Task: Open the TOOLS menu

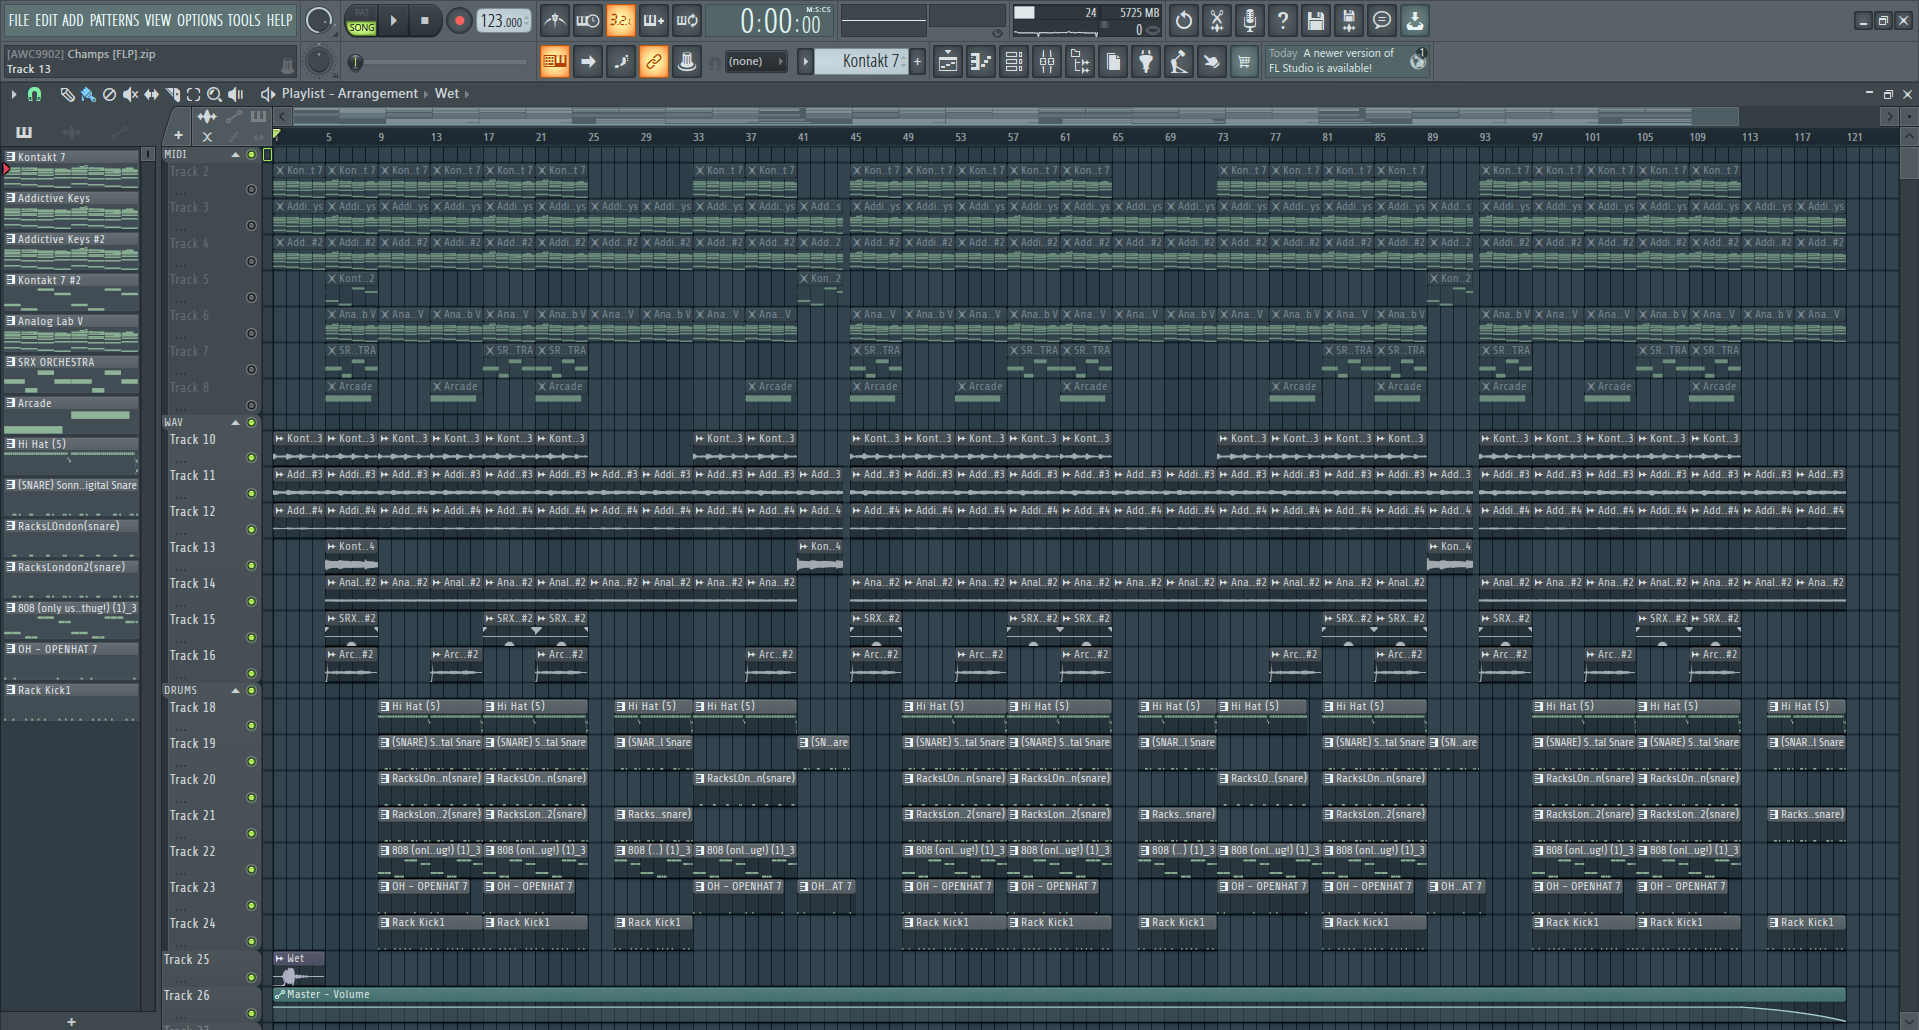Action: (244, 20)
